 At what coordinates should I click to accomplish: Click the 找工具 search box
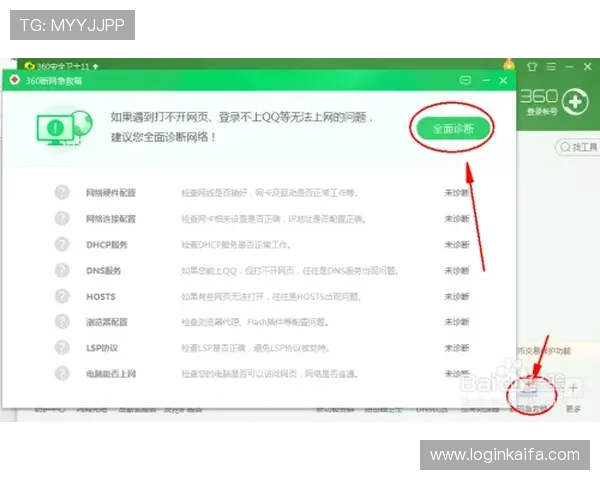click(578, 147)
